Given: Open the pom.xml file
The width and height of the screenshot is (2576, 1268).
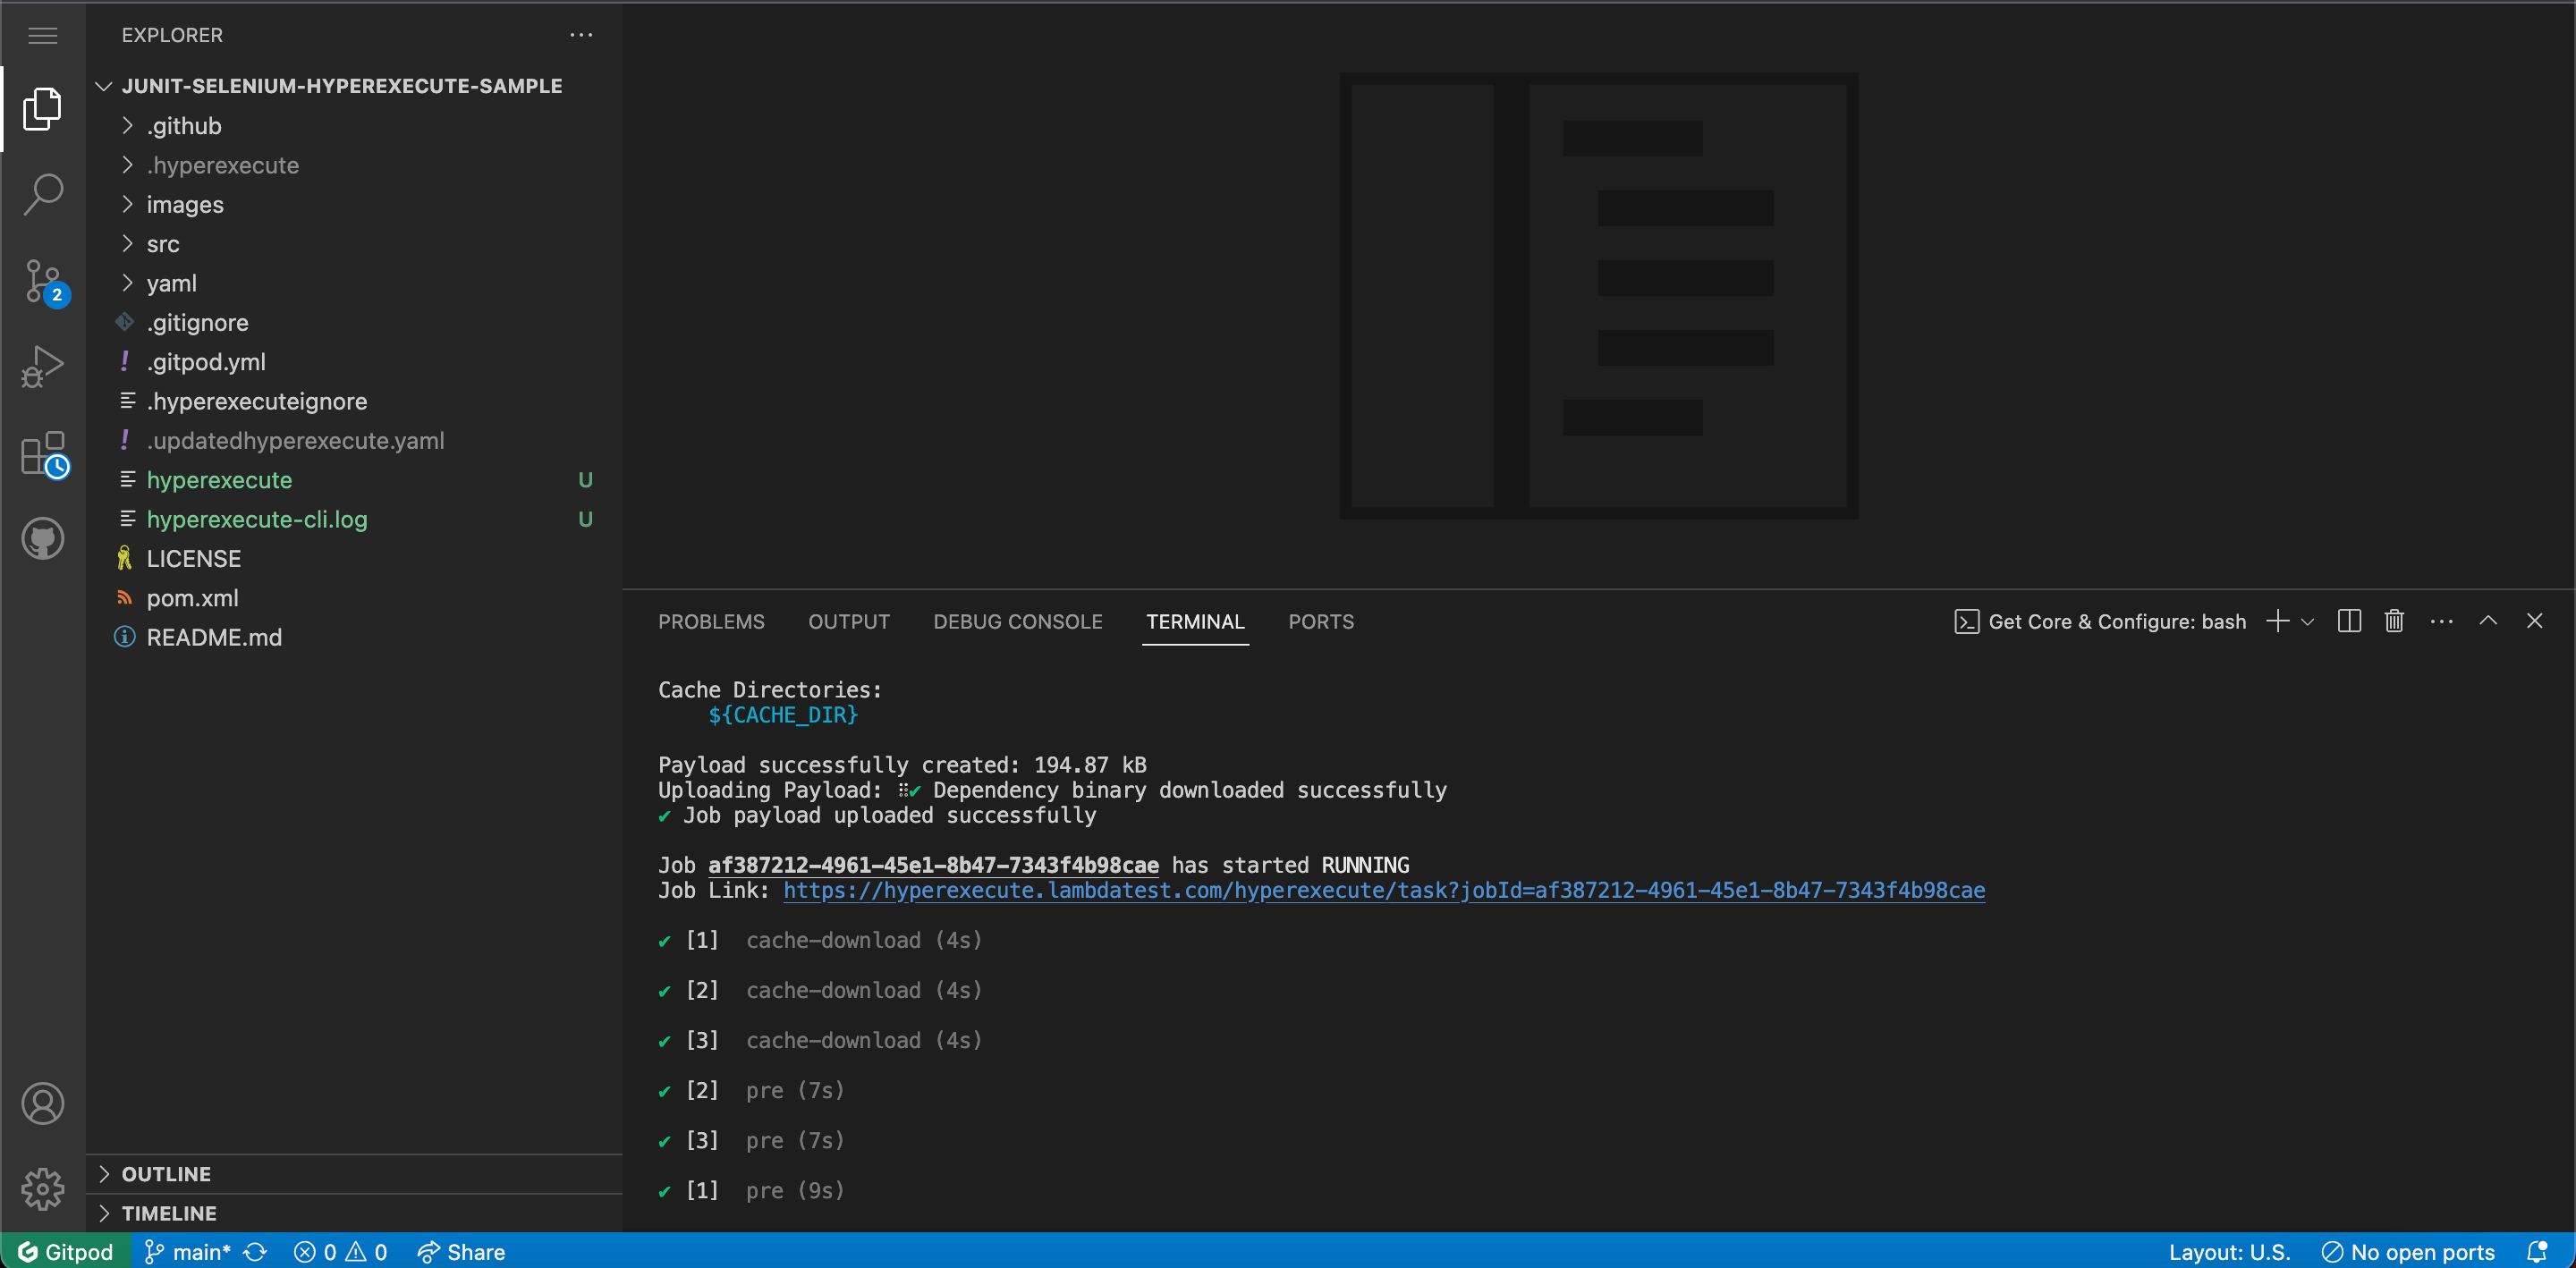Looking at the screenshot, I should click(192, 598).
